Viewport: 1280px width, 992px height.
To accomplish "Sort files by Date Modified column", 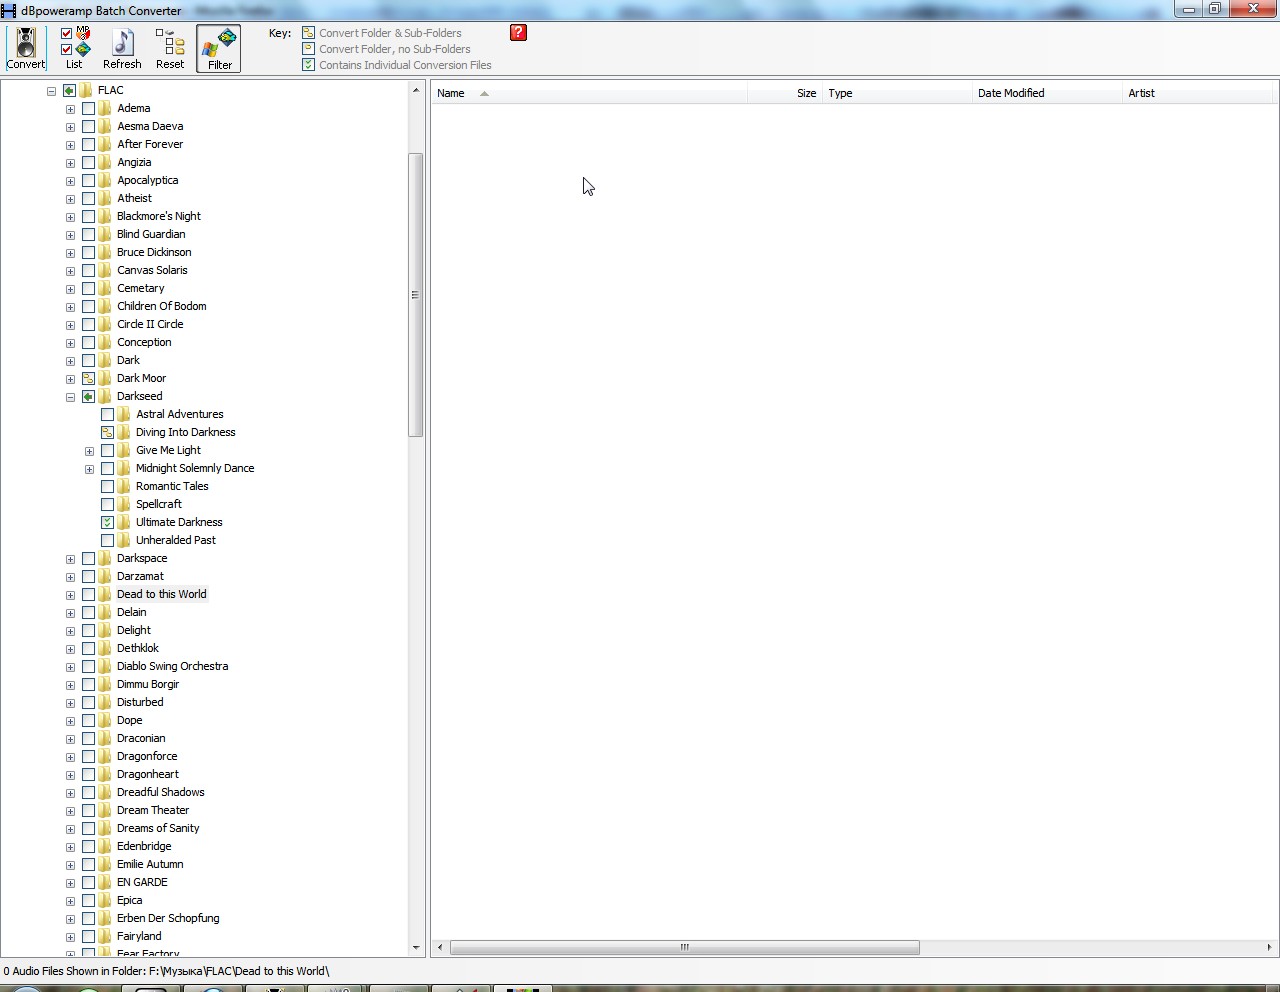I will click(1047, 93).
